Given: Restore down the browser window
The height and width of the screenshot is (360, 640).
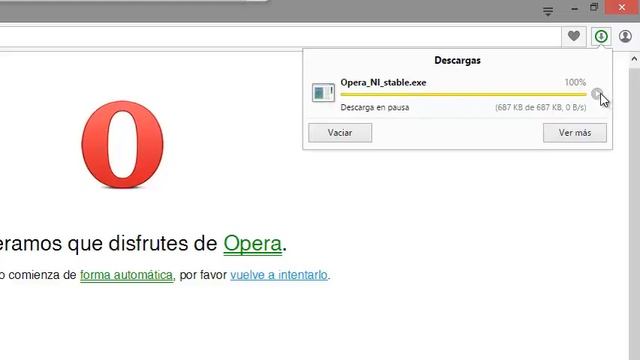Looking at the screenshot, I should 594,8.
